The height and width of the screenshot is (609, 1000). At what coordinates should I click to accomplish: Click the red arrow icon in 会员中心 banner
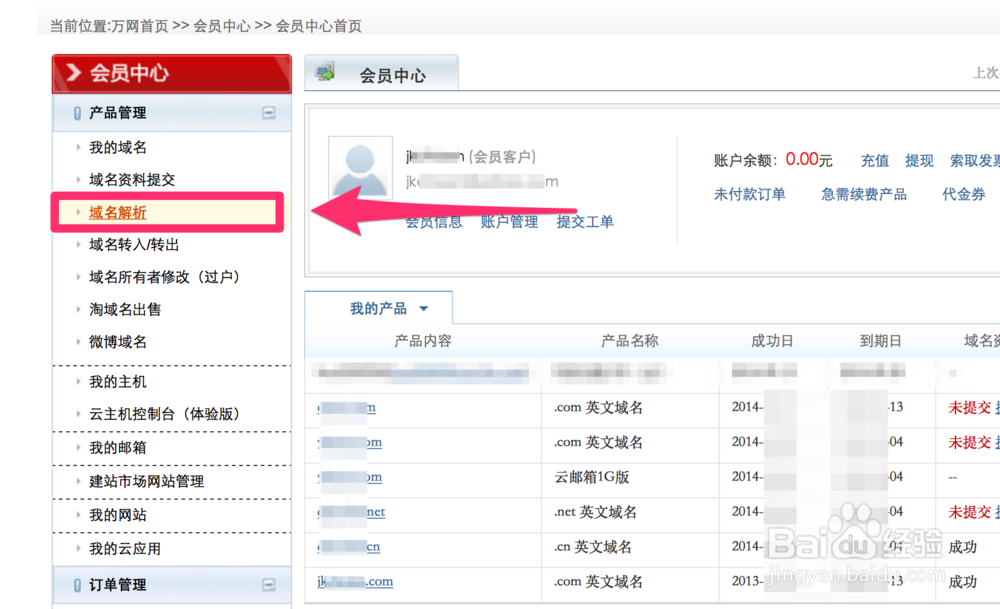(x=73, y=72)
